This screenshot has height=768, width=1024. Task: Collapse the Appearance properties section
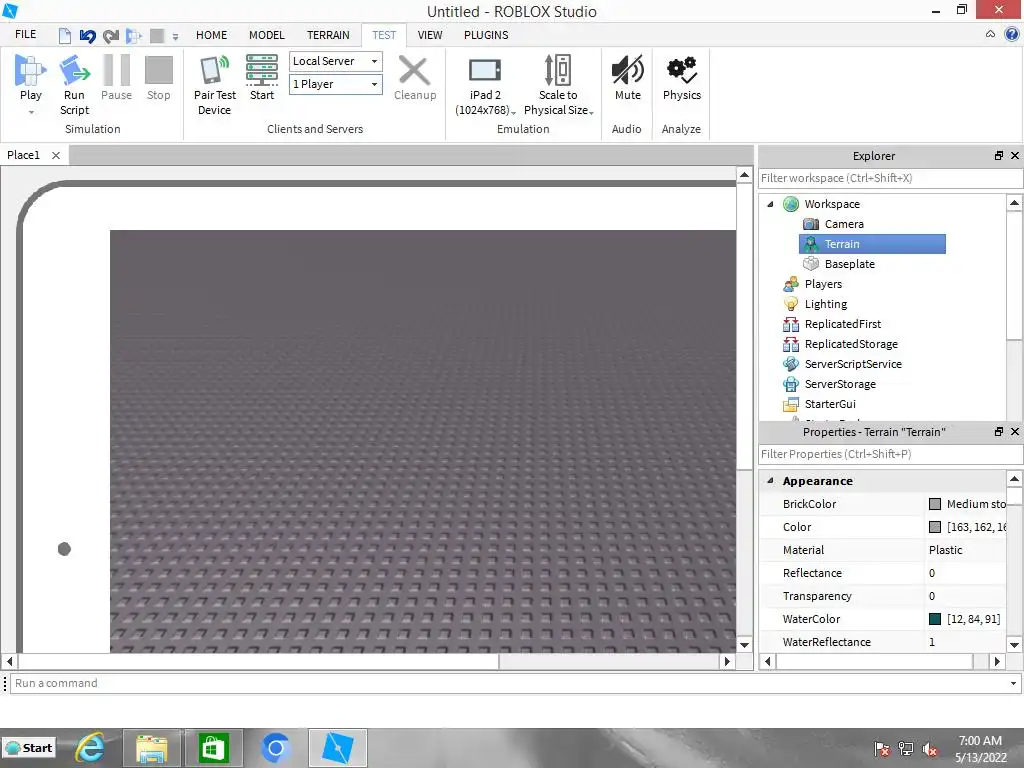click(771, 481)
